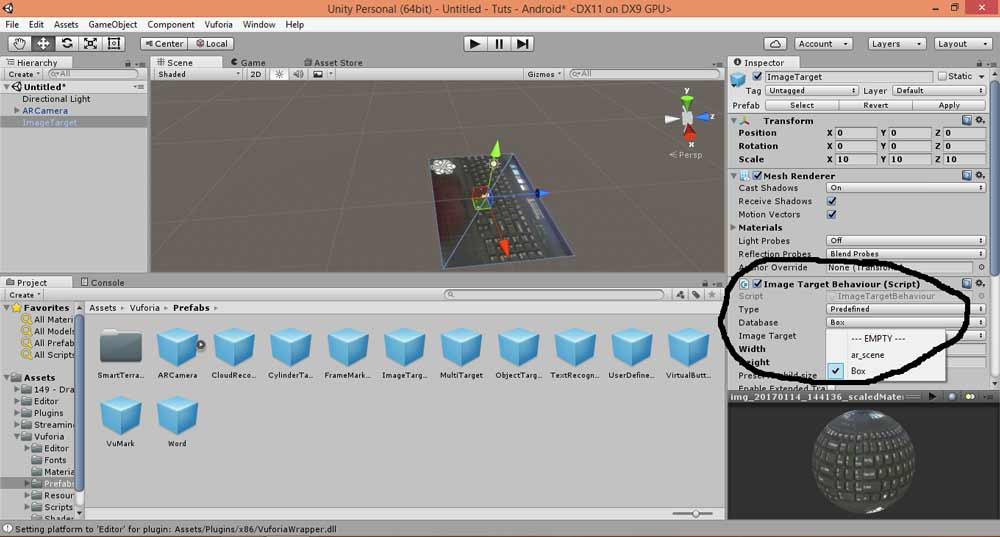The height and width of the screenshot is (537, 1000).
Task: Click the Play button
Action: (x=474, y=43)
